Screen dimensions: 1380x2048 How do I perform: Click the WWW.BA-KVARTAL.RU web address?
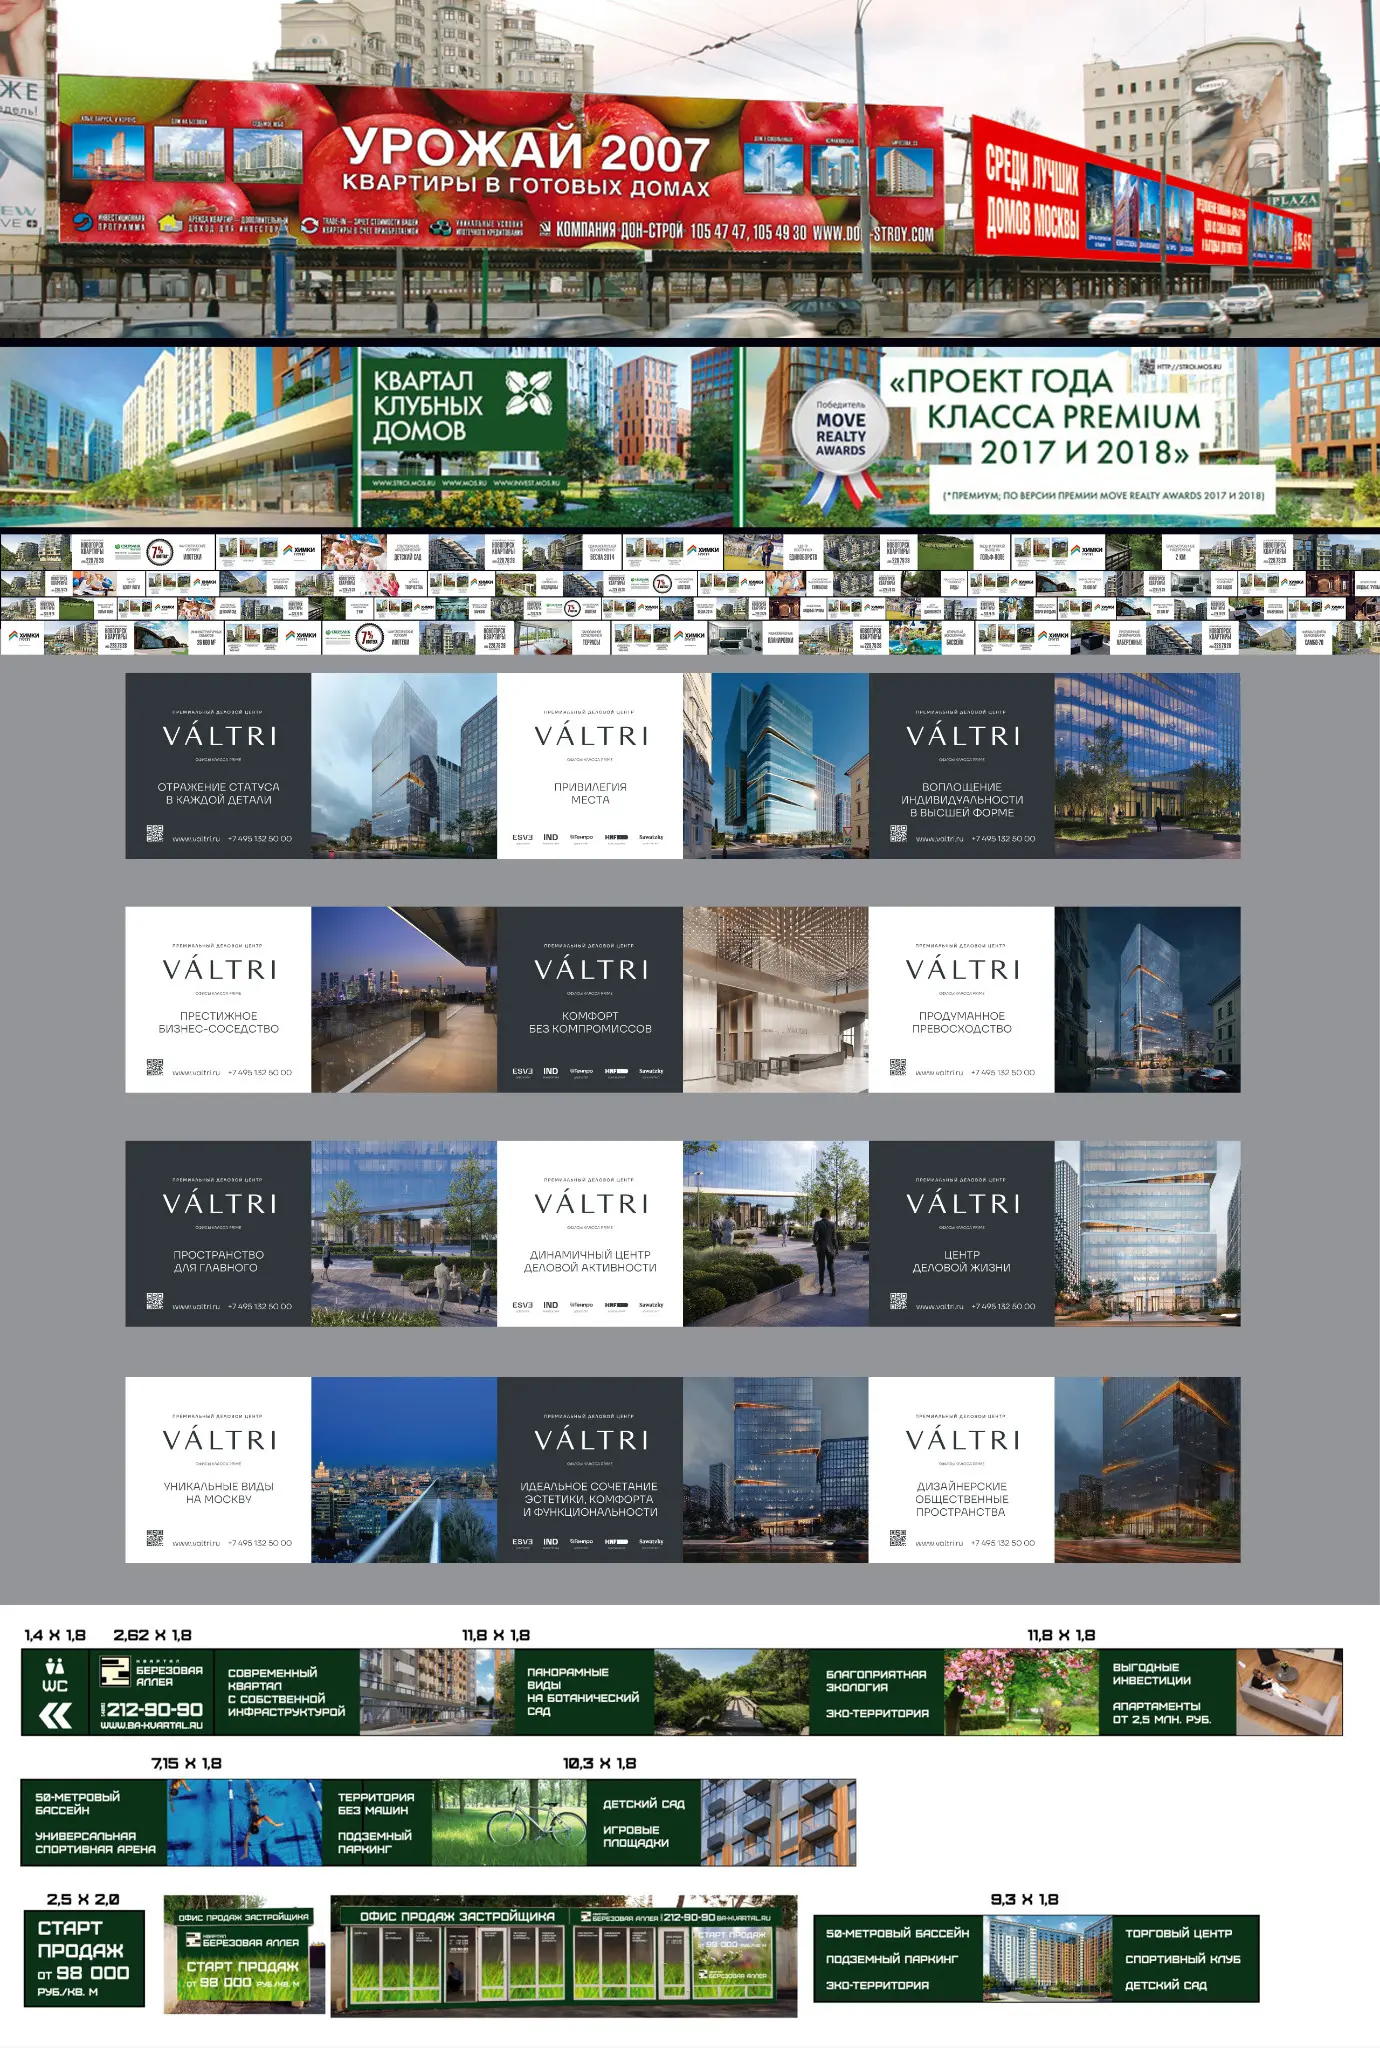click(151, 1725)
